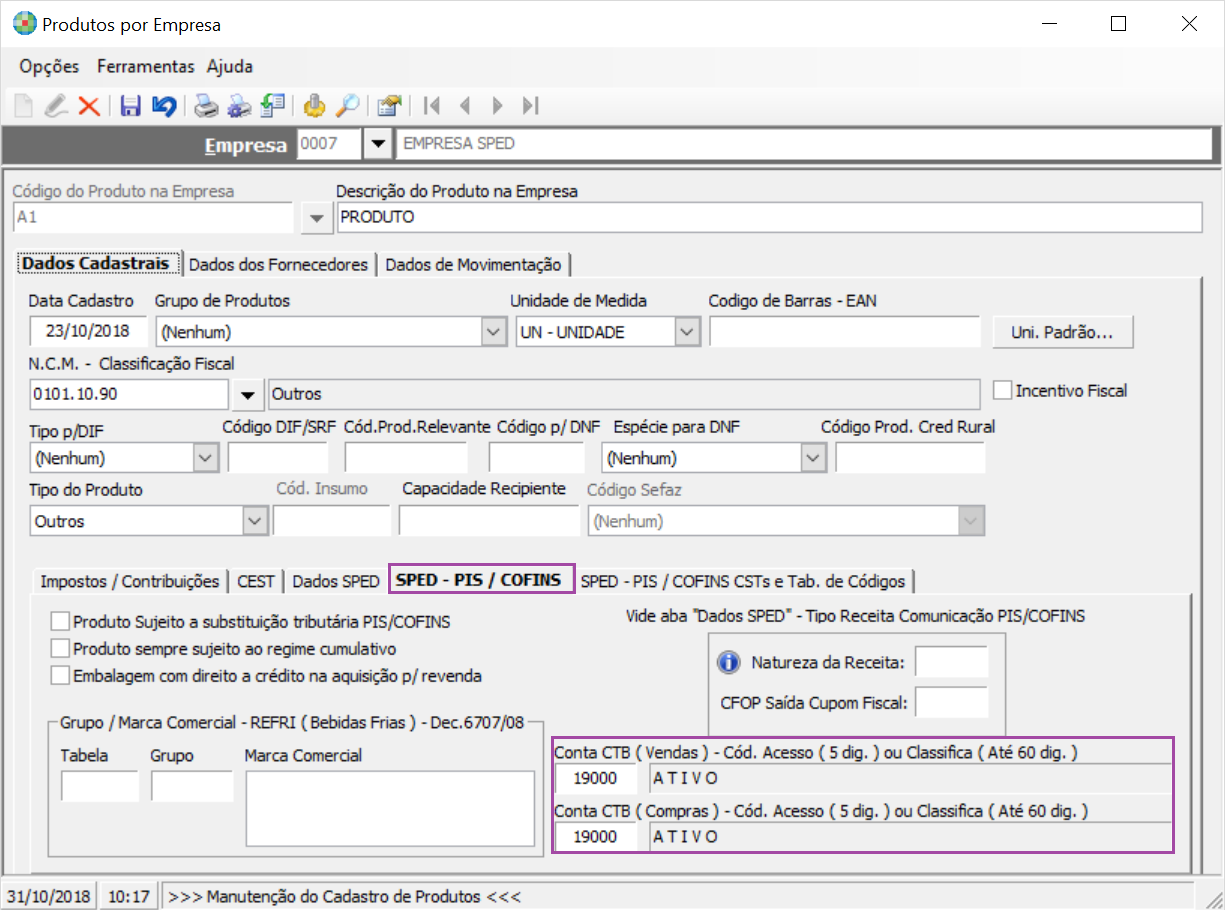Enable the Incentivo Fiscal checkbox
The height and width of the screenshot is (910, 1225).
point(1002,390)
